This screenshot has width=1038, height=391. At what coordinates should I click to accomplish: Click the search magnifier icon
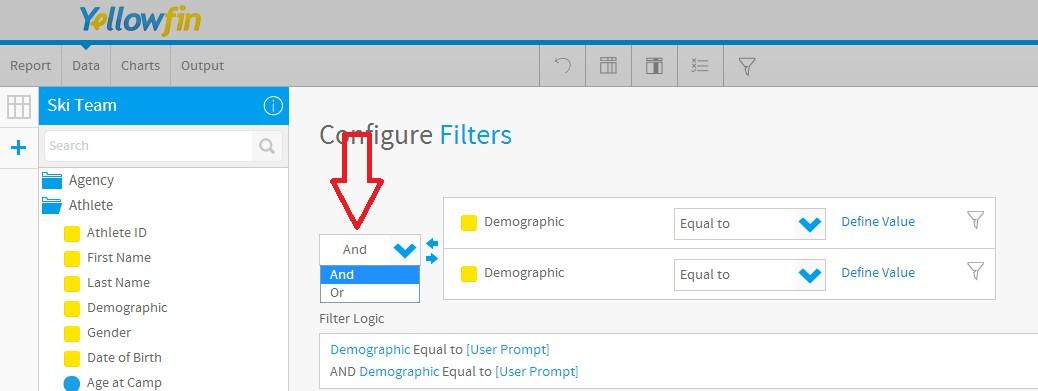[267, 146]
